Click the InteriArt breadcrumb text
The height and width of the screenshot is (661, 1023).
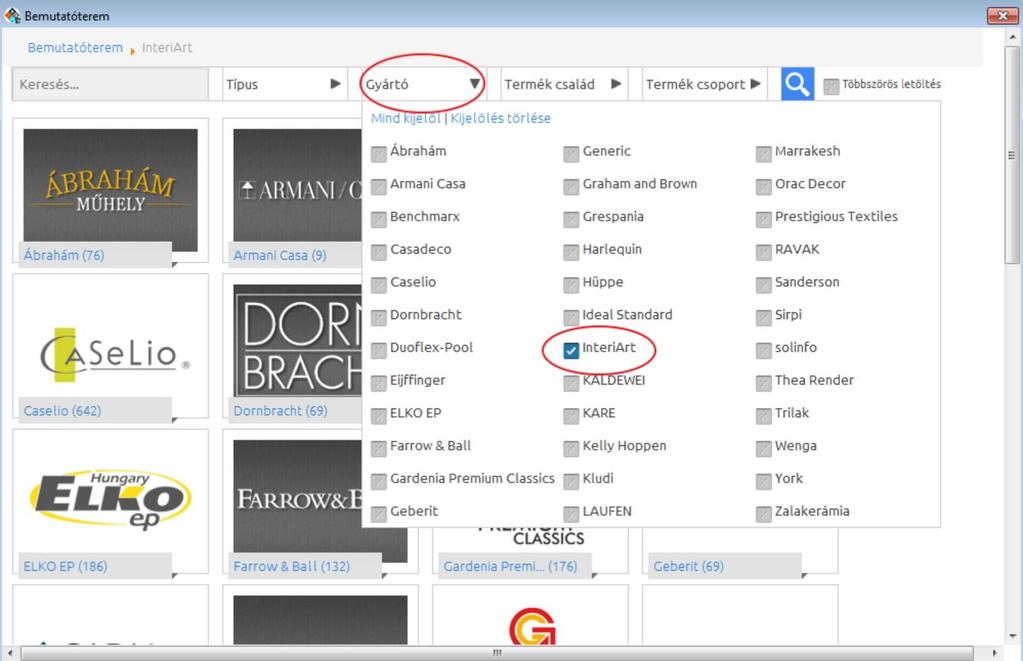[167, 48]
